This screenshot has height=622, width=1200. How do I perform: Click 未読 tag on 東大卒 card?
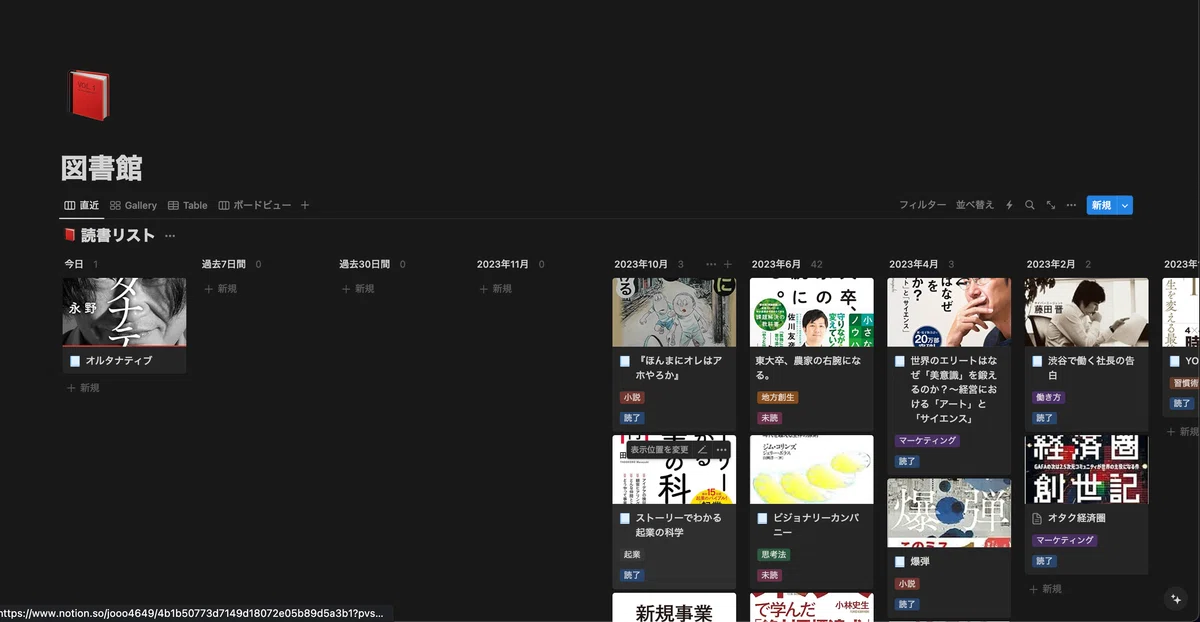click(770, 418)
